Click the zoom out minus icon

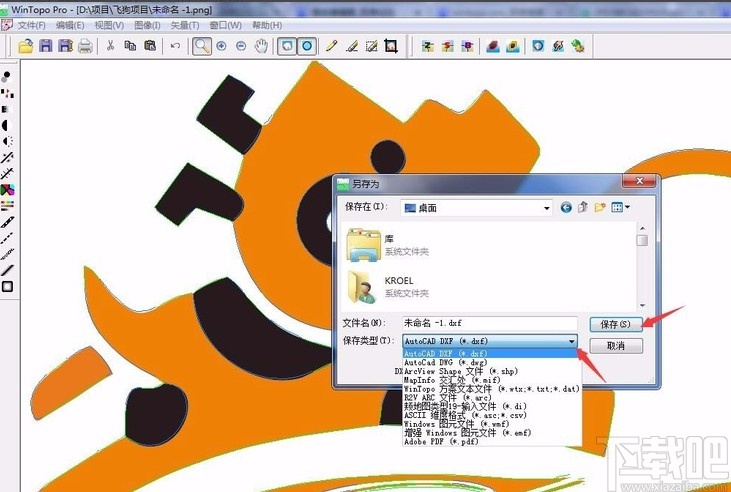(x=241, y=46)
